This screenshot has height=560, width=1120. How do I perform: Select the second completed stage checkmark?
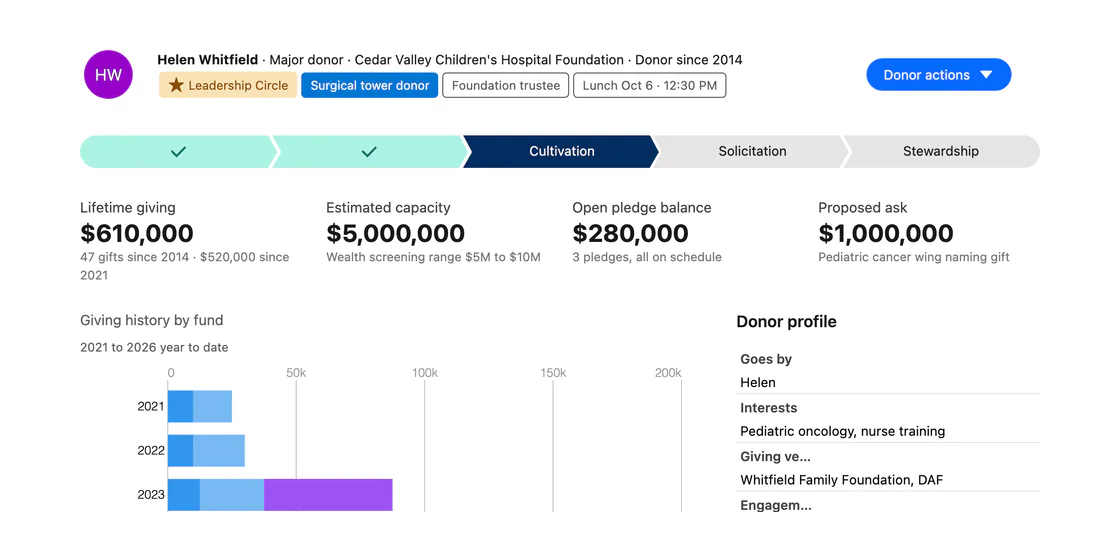(369, 151)
